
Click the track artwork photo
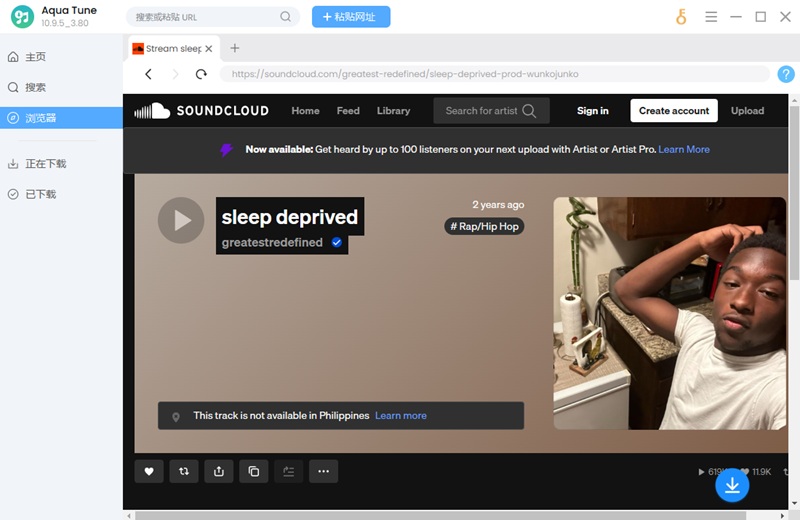[669, 313]
